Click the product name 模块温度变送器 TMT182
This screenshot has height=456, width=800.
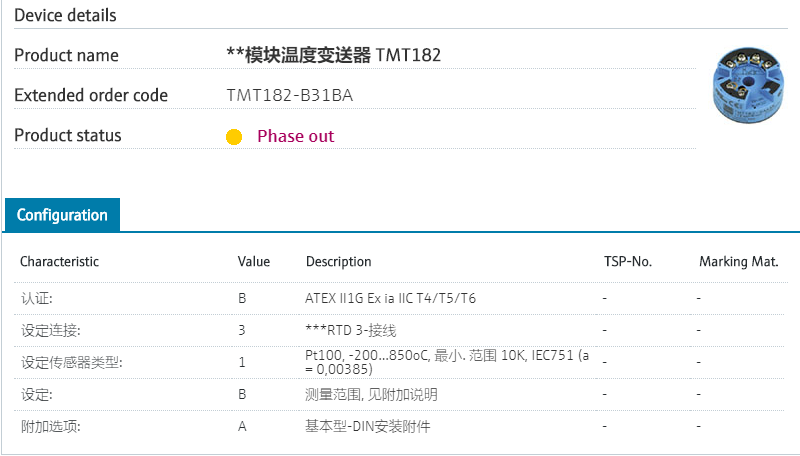pyautogui.click(x=334, y=55)
